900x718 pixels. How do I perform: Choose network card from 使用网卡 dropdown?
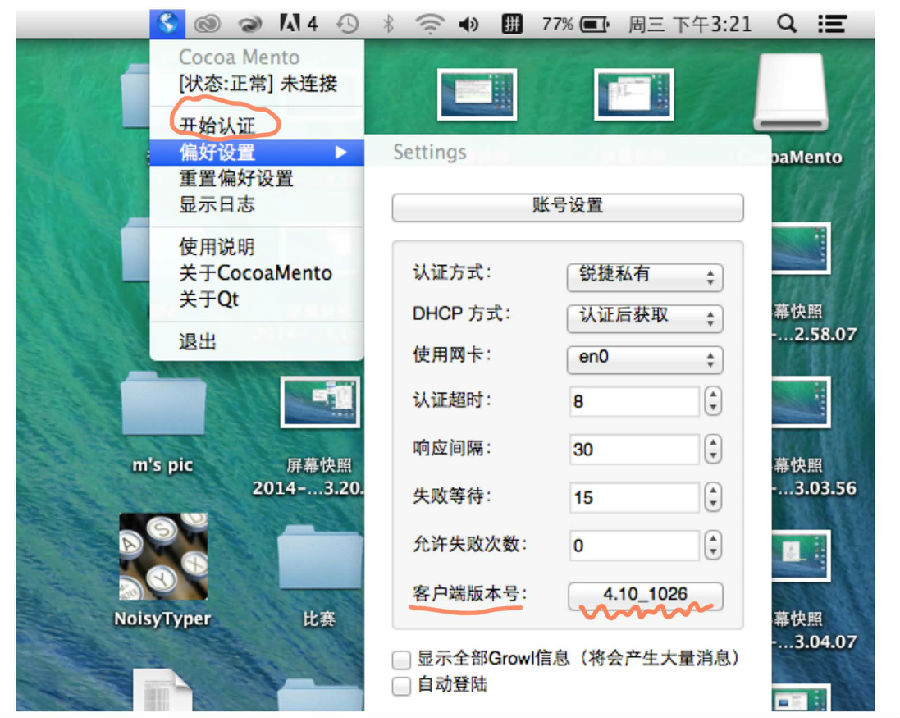click(x=645, y=358)
